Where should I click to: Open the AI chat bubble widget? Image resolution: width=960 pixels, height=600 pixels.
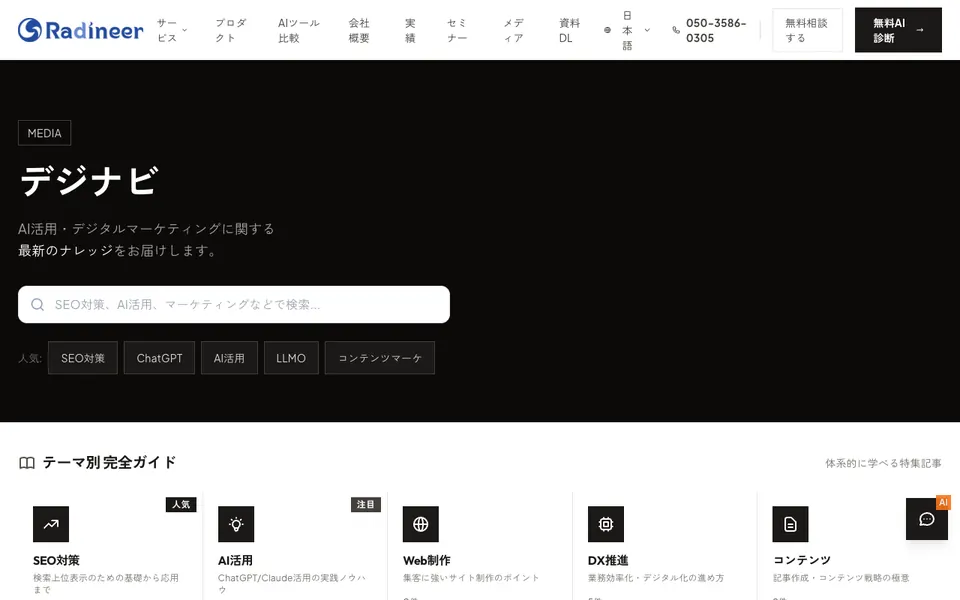click(927, 519)
